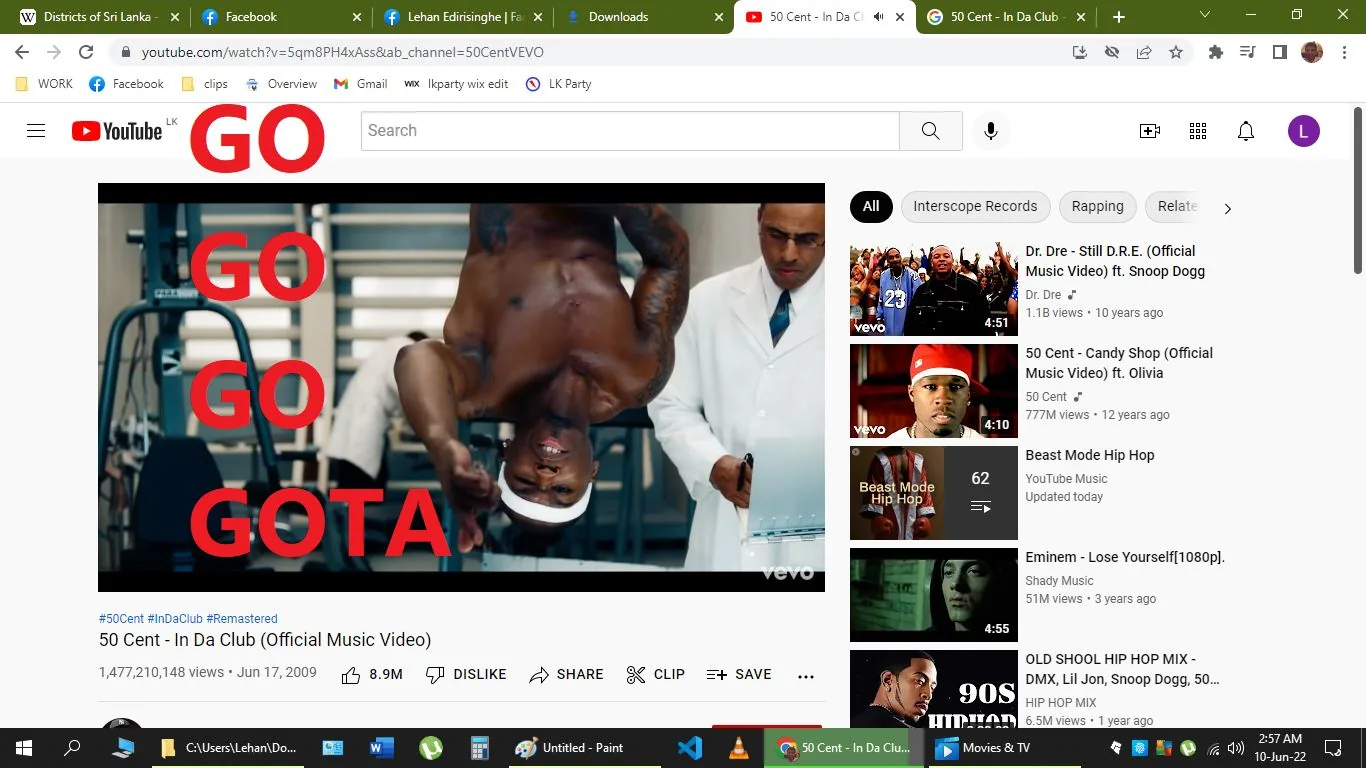
Task: Select the Rapping chip
Action: 1097,207
